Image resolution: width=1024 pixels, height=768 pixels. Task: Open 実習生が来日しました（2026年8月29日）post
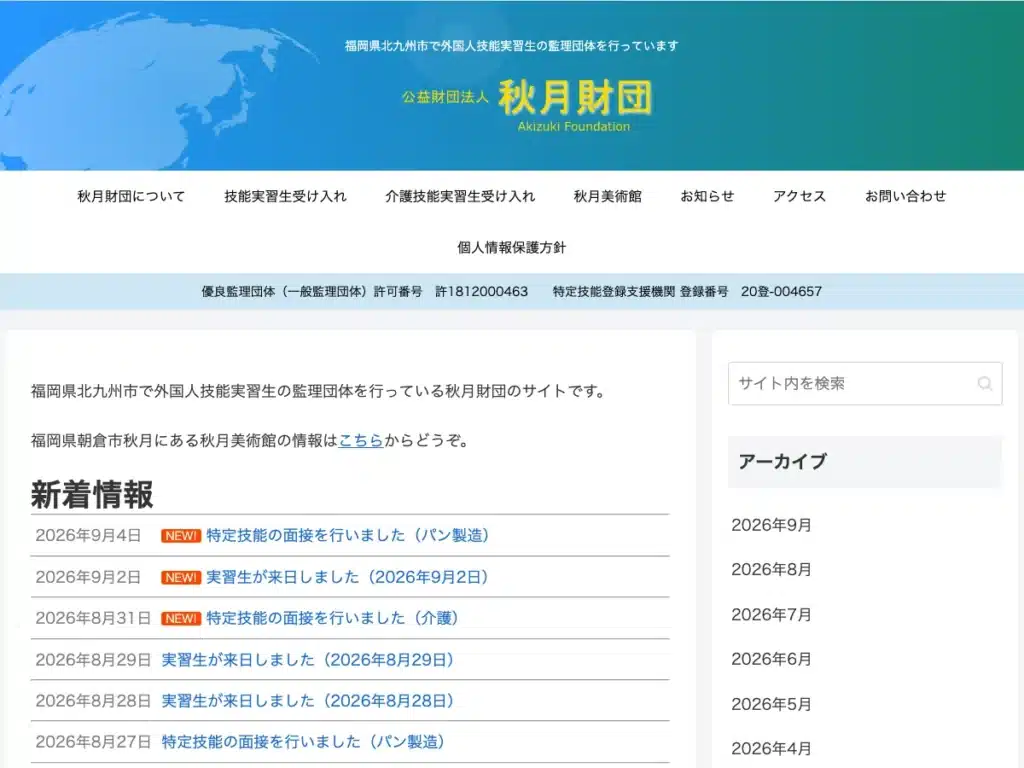pyautogui.click(x=308, y=660)
